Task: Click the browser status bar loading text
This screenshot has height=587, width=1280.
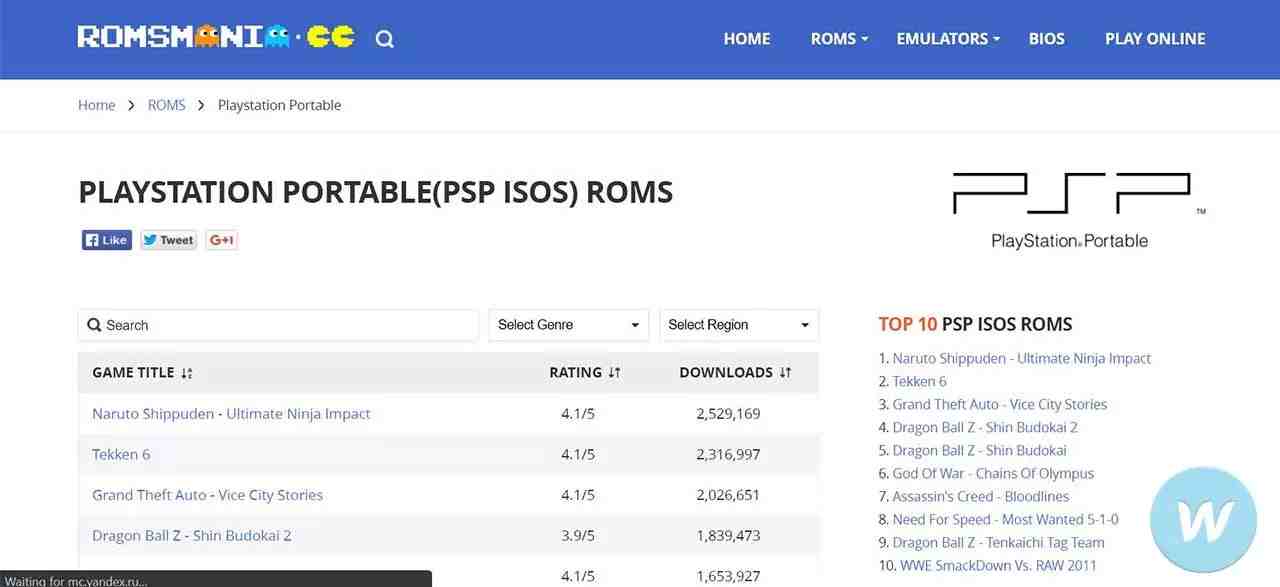Action: tap(76, 581)
